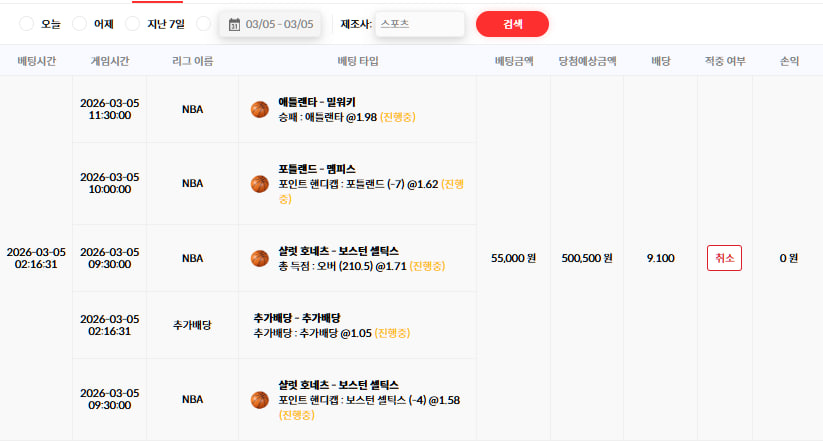Open the 추가배당 - 추가배당 entry

coord(297,318)
